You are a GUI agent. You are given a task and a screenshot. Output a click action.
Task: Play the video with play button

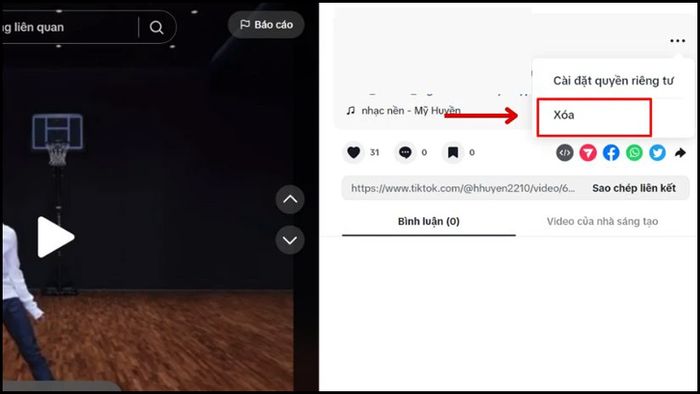pos(55,237)
